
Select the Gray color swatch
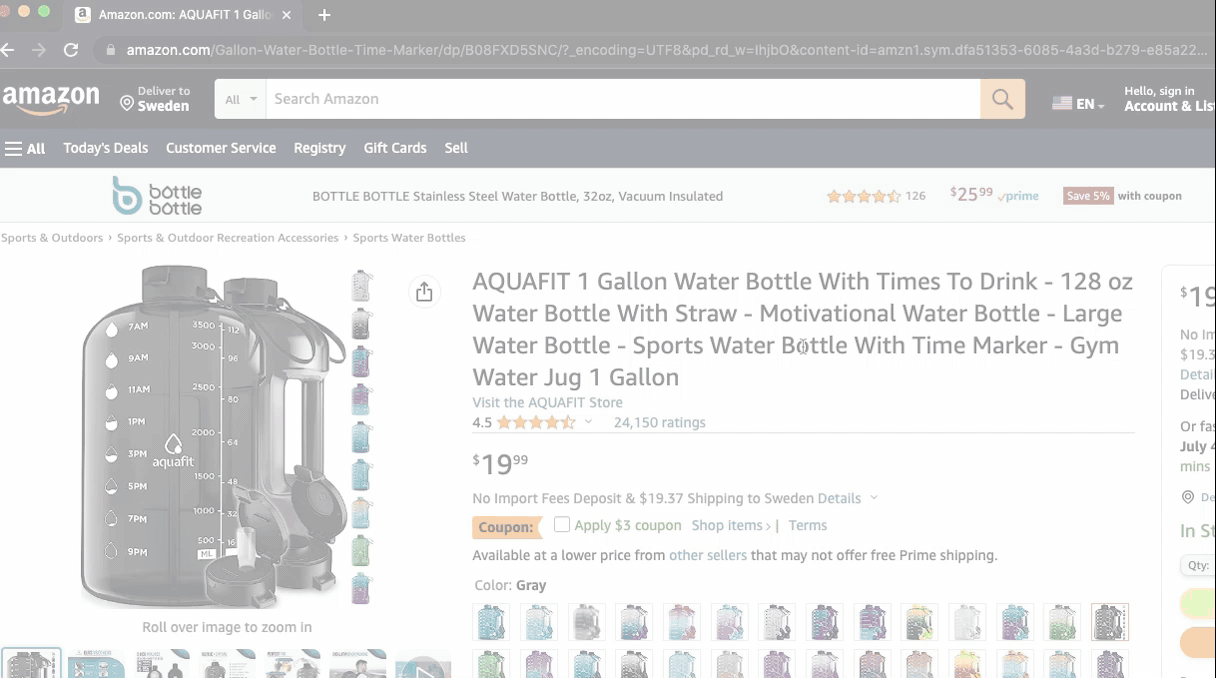click(x=1110, y=622)
